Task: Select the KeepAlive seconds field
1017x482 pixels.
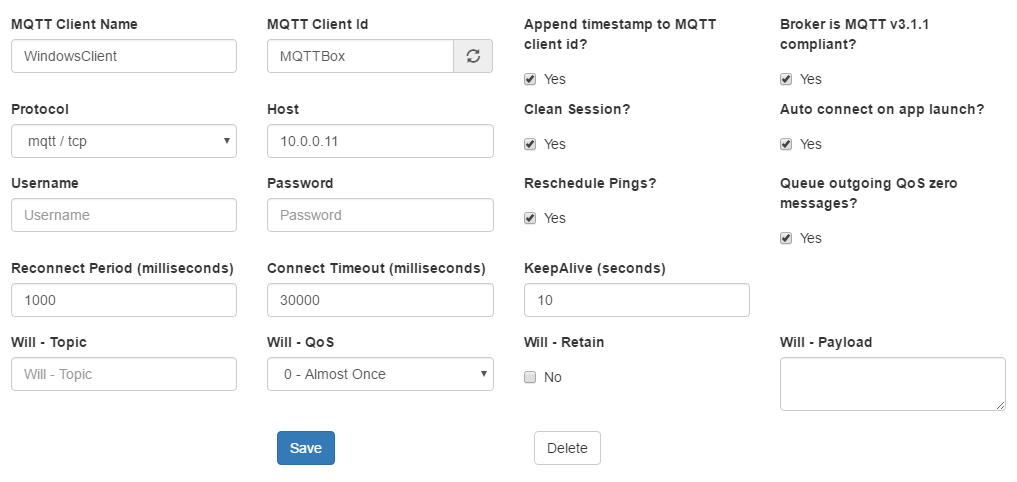Action: tap(636, 300)
